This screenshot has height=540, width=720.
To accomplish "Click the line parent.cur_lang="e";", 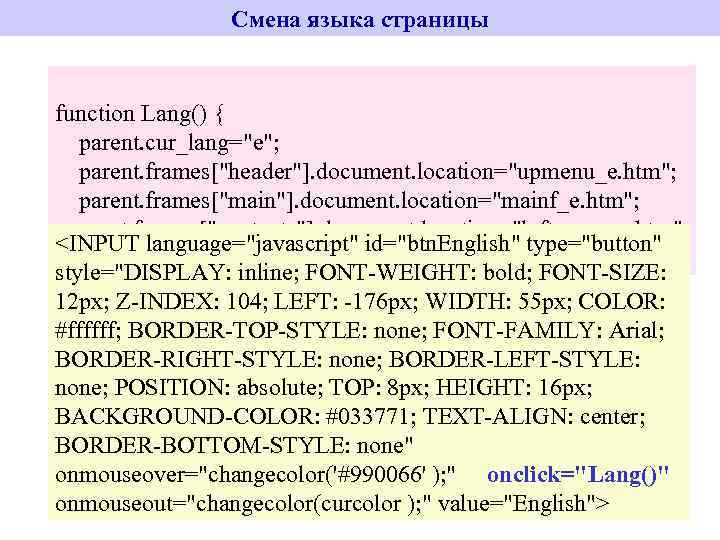I will click(x=179, y=143).
